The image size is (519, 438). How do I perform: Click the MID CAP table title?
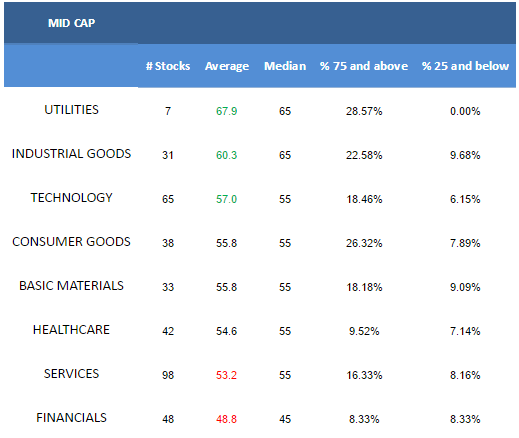pos(71,23)
